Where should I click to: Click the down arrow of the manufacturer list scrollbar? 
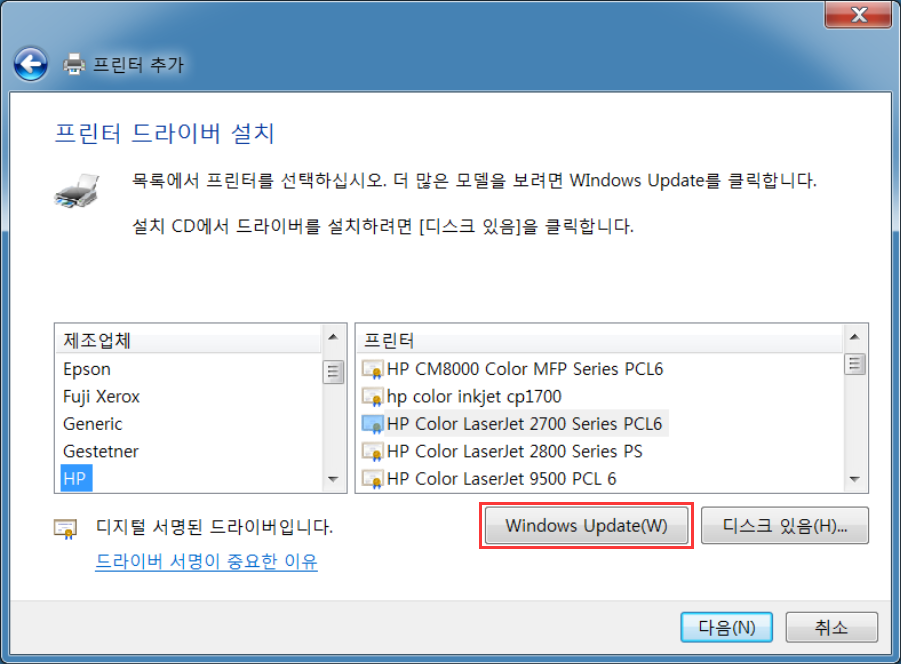[333, 479]
